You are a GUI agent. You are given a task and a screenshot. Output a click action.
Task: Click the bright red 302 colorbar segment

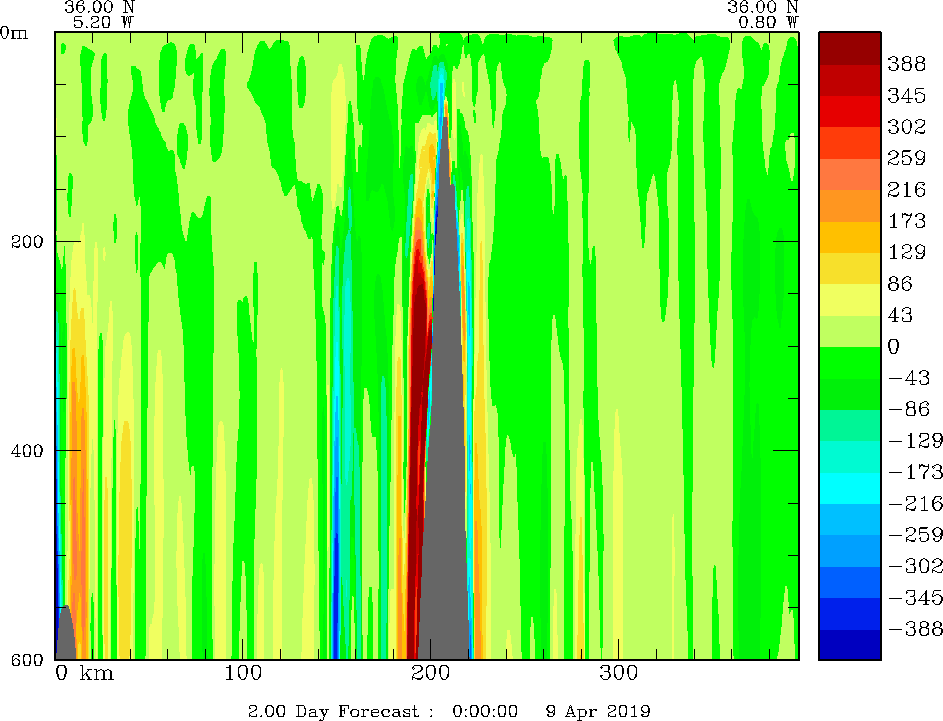click(850, 111)
